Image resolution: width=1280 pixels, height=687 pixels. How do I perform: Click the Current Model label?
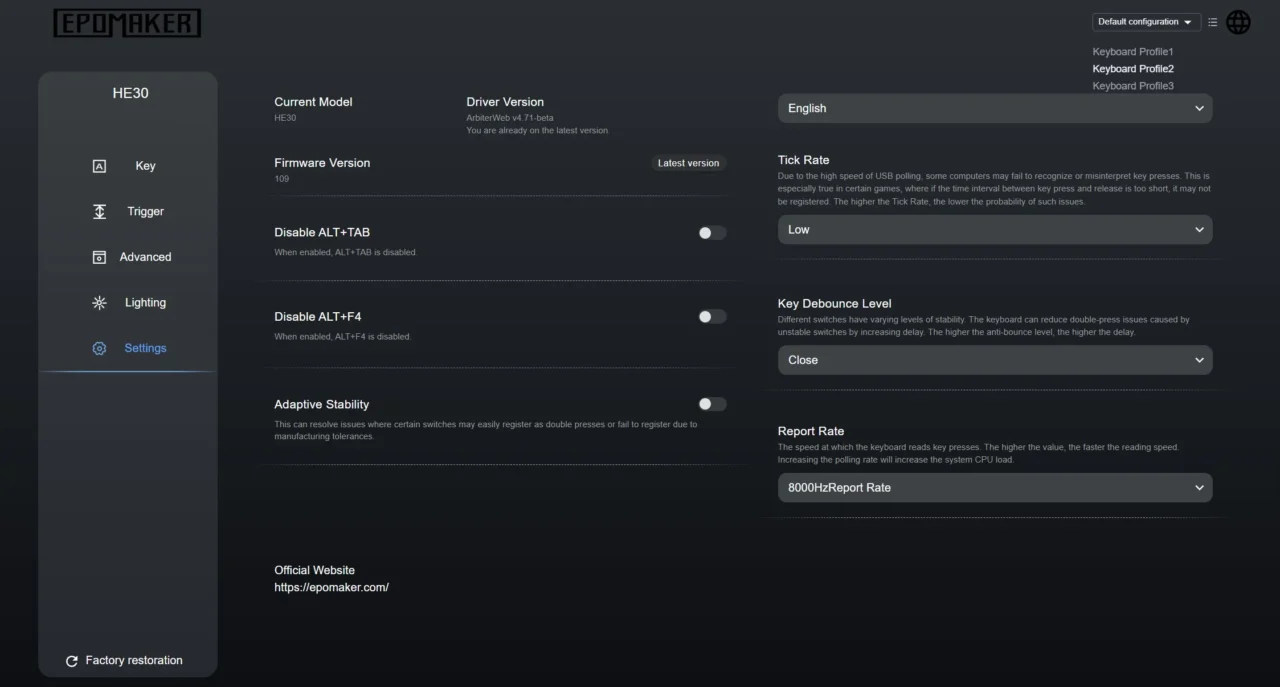coord(313,102)
